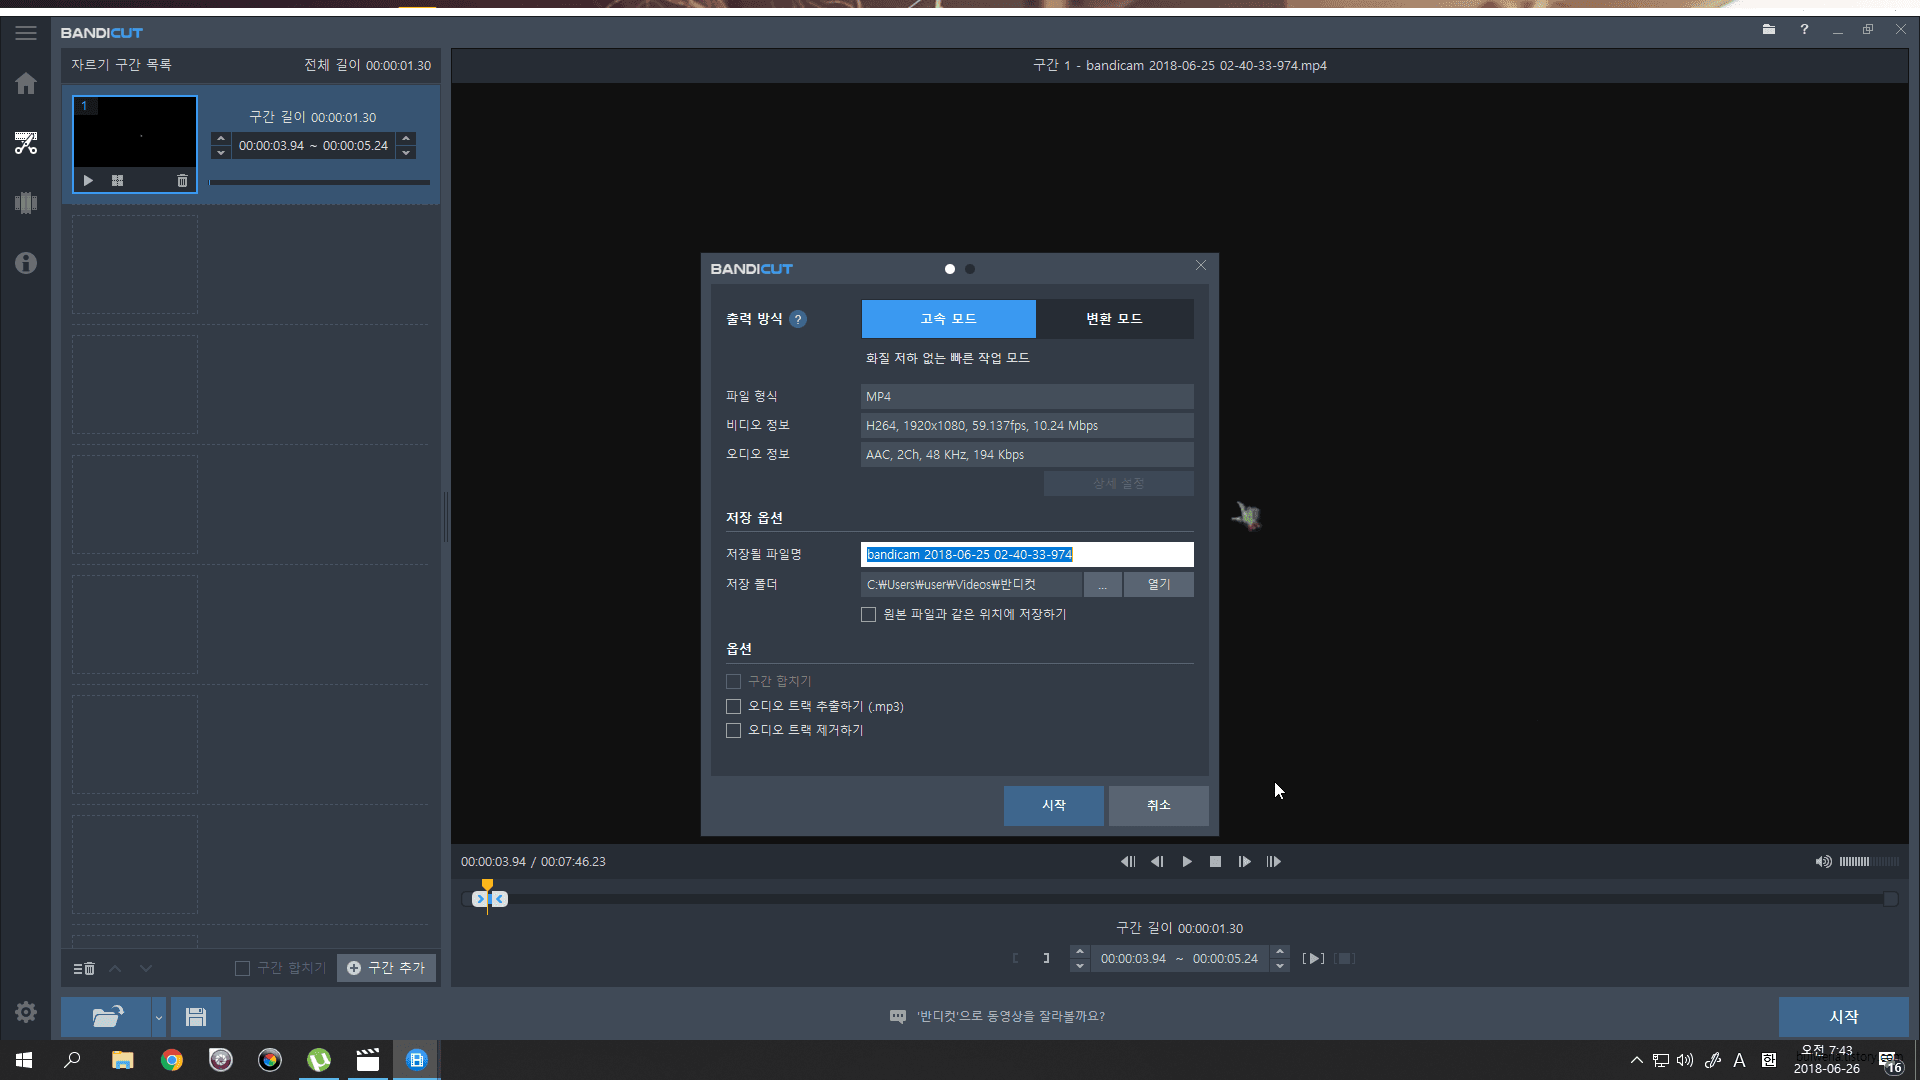Jump to segment start playback button
This screenshot has width=1920, height=1080.
[x=1128, y=862]
